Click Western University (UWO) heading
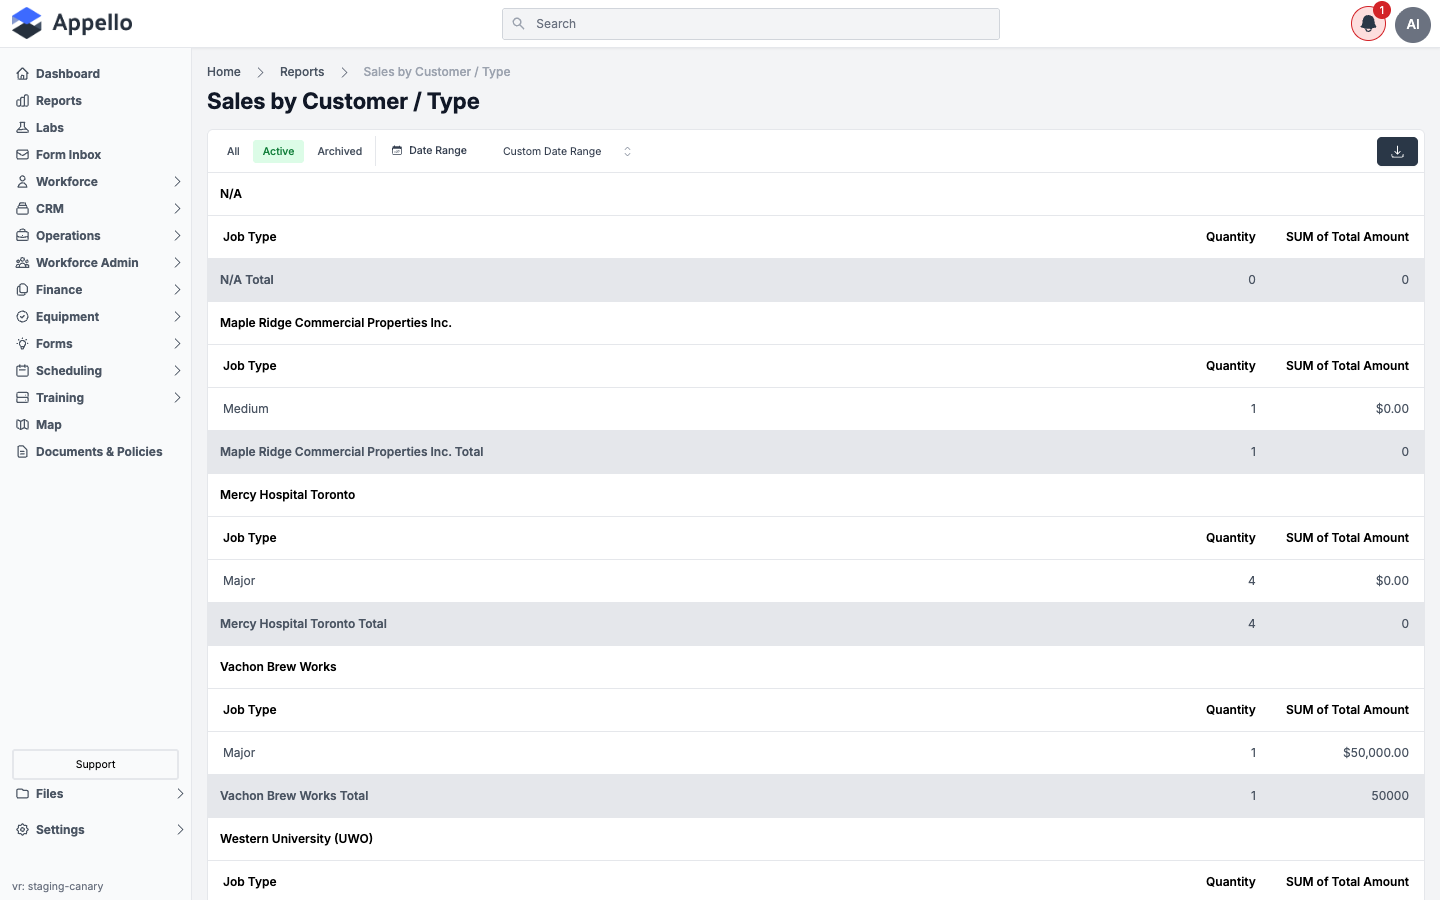The image size is (1440, 918). (296, 839)
